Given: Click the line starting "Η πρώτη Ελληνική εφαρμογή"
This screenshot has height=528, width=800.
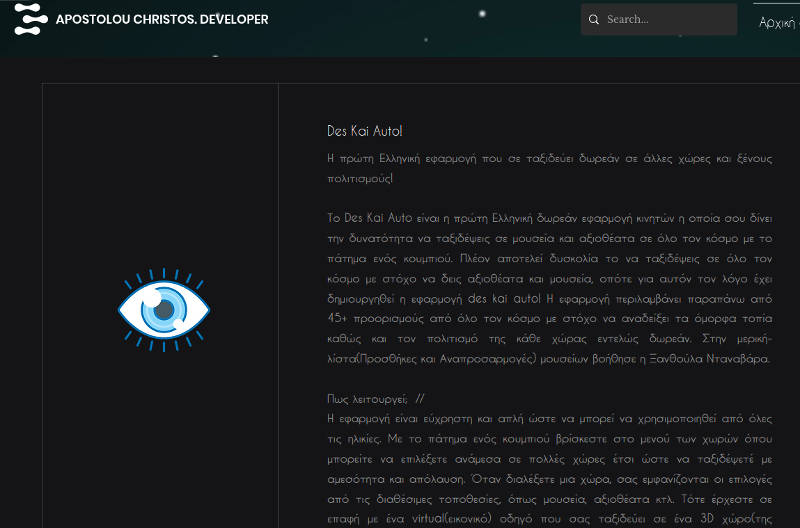Looking at the screenshot, I should click(x=549, y=159).
